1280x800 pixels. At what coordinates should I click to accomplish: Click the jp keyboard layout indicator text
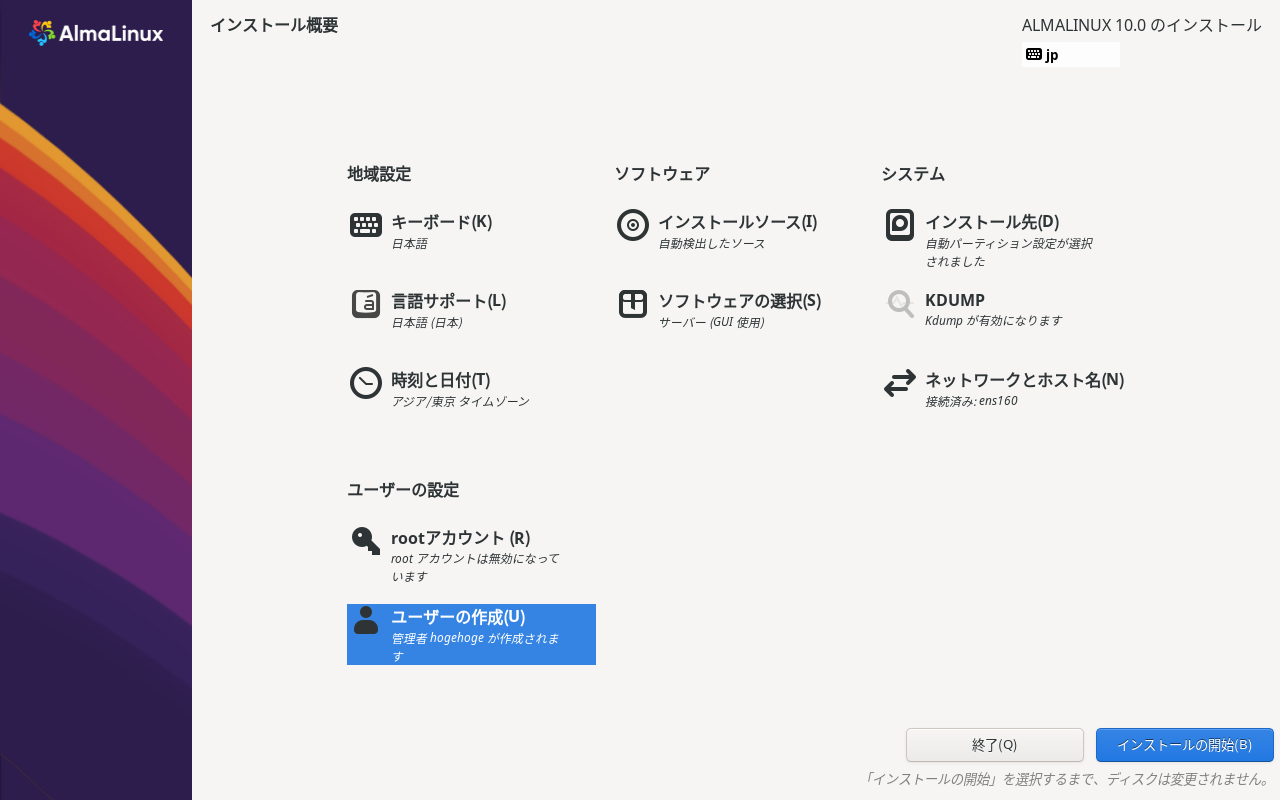pos(1052,56)
